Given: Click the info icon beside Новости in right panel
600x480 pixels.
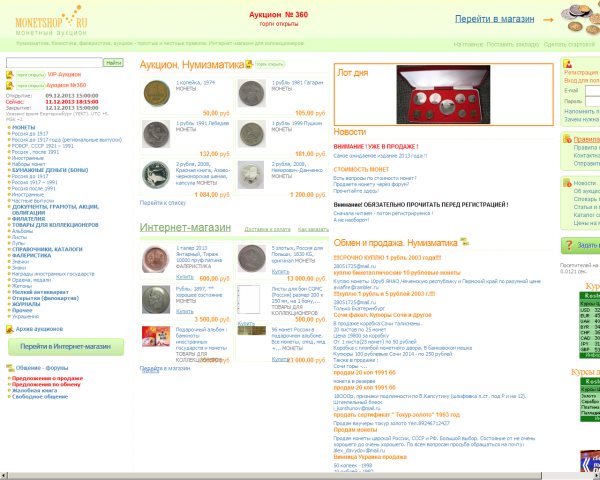Looking at the screenshot, I should [x=567, y=183].
